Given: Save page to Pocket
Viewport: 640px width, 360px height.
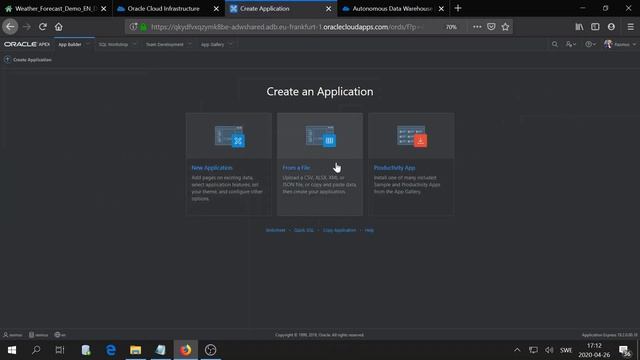Looking at the screenshot, I should coord(491,27).
